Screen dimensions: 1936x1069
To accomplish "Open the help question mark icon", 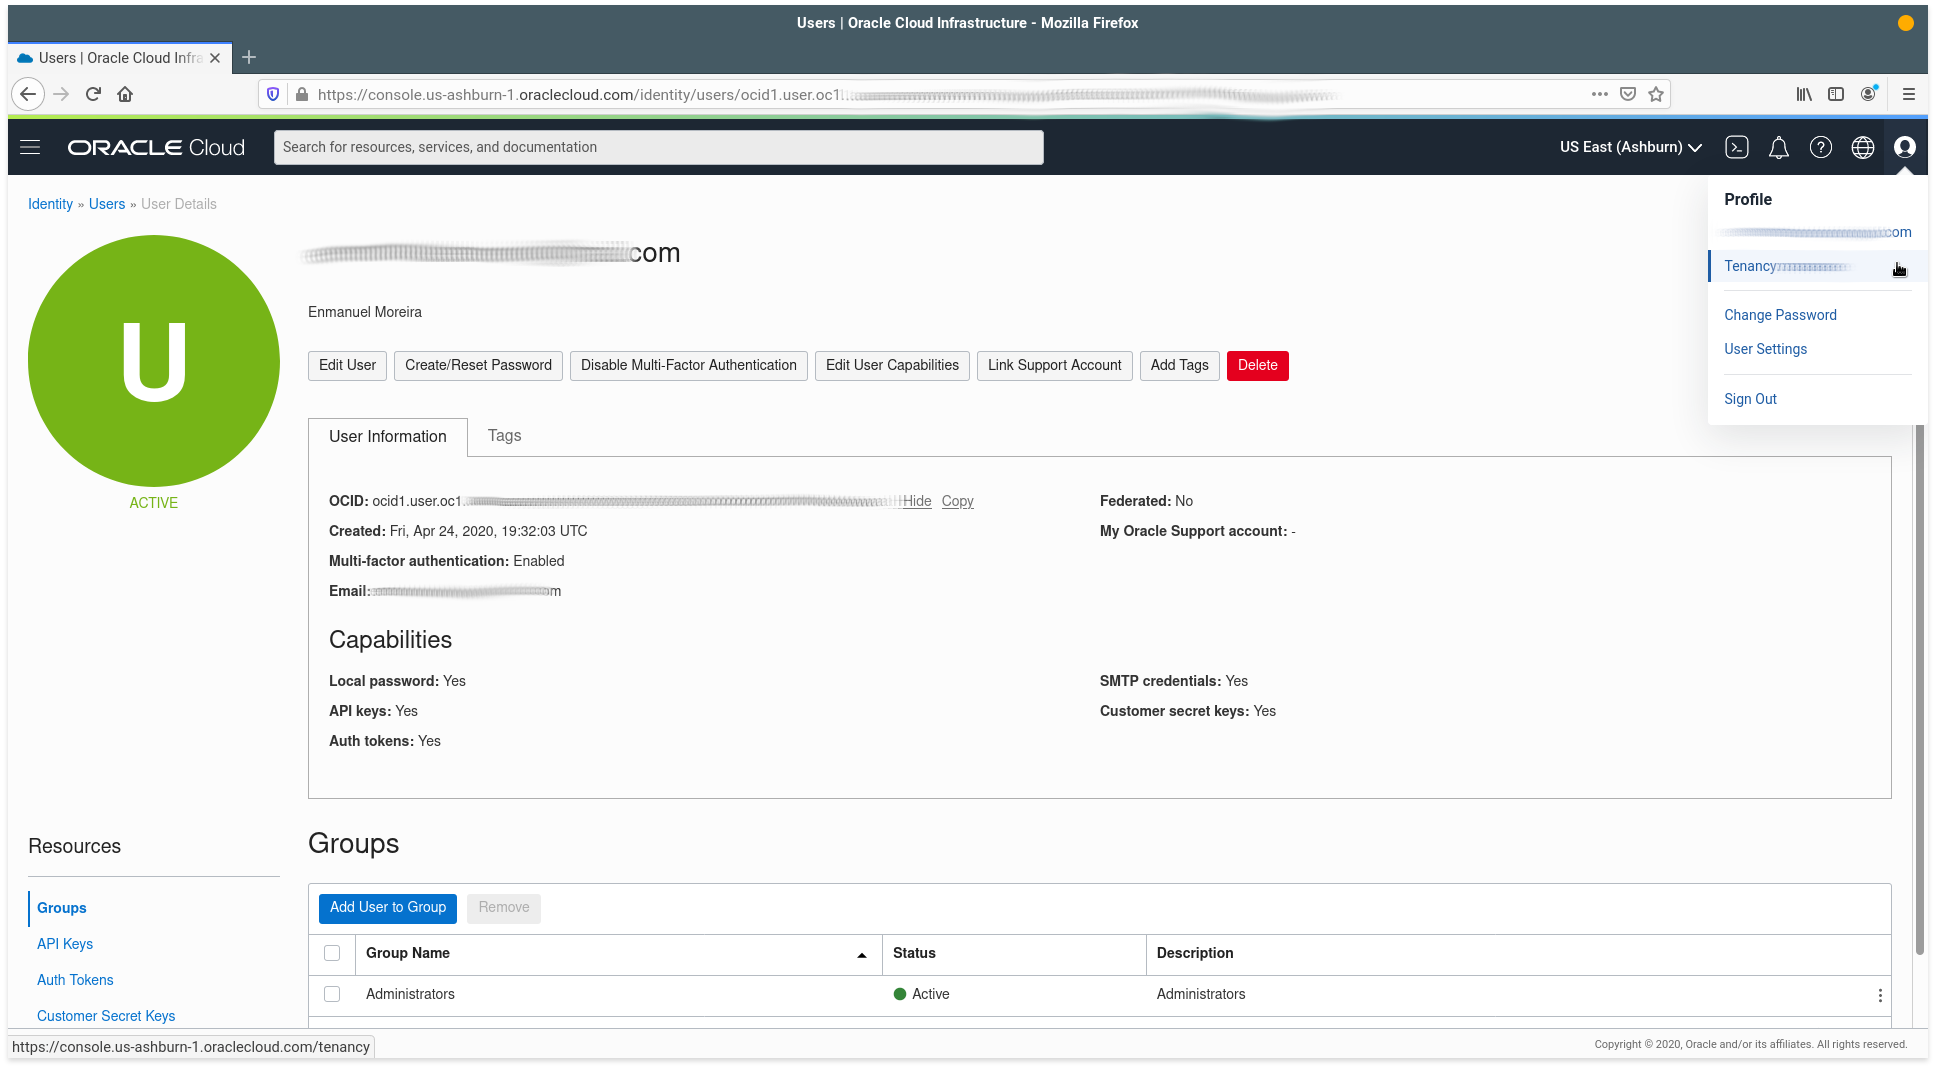I will (x=1821, y=147).
